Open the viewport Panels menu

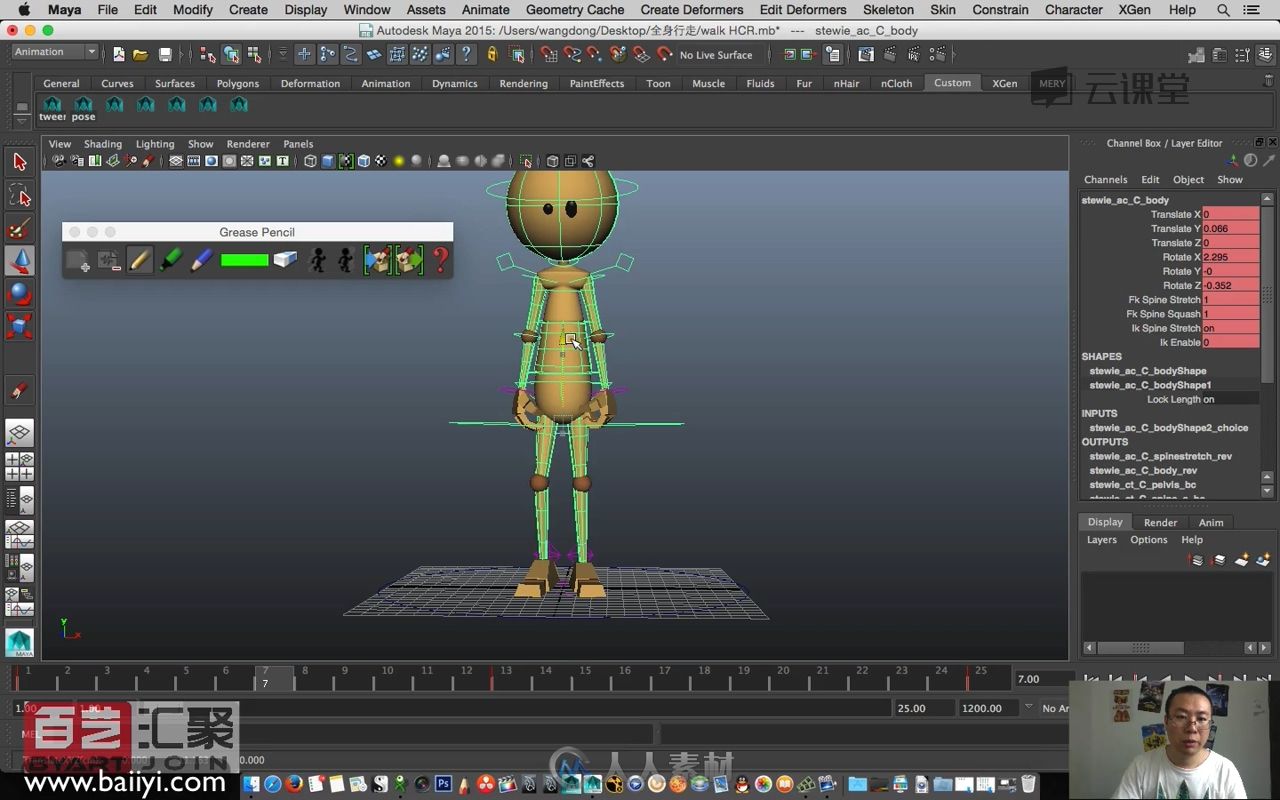(298, 144)
